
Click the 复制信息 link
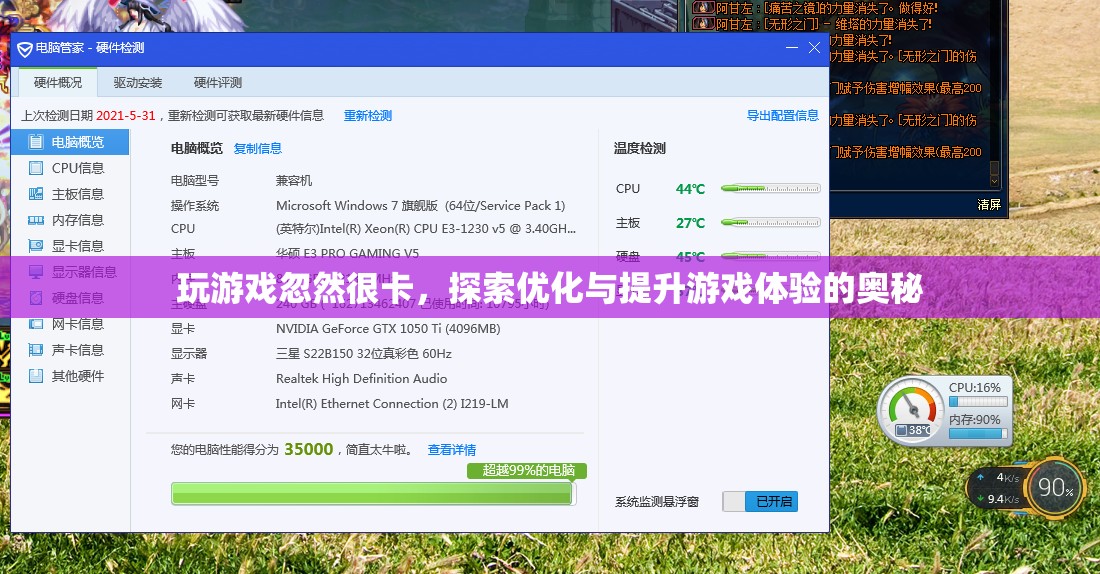click(257, 148)
